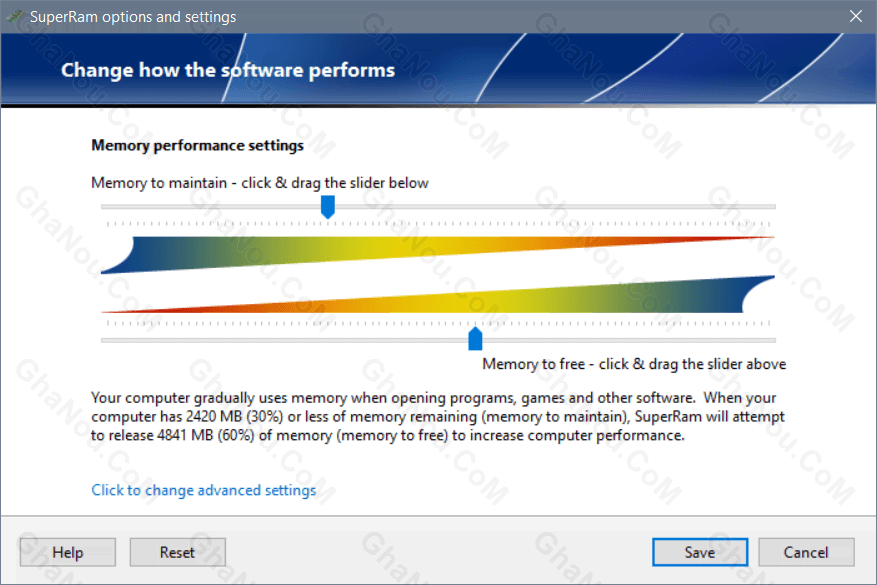The width and height of the screenshot is (877, 585).
Task: Click the Memory to free instruction label
Action: tap(634, 364)
